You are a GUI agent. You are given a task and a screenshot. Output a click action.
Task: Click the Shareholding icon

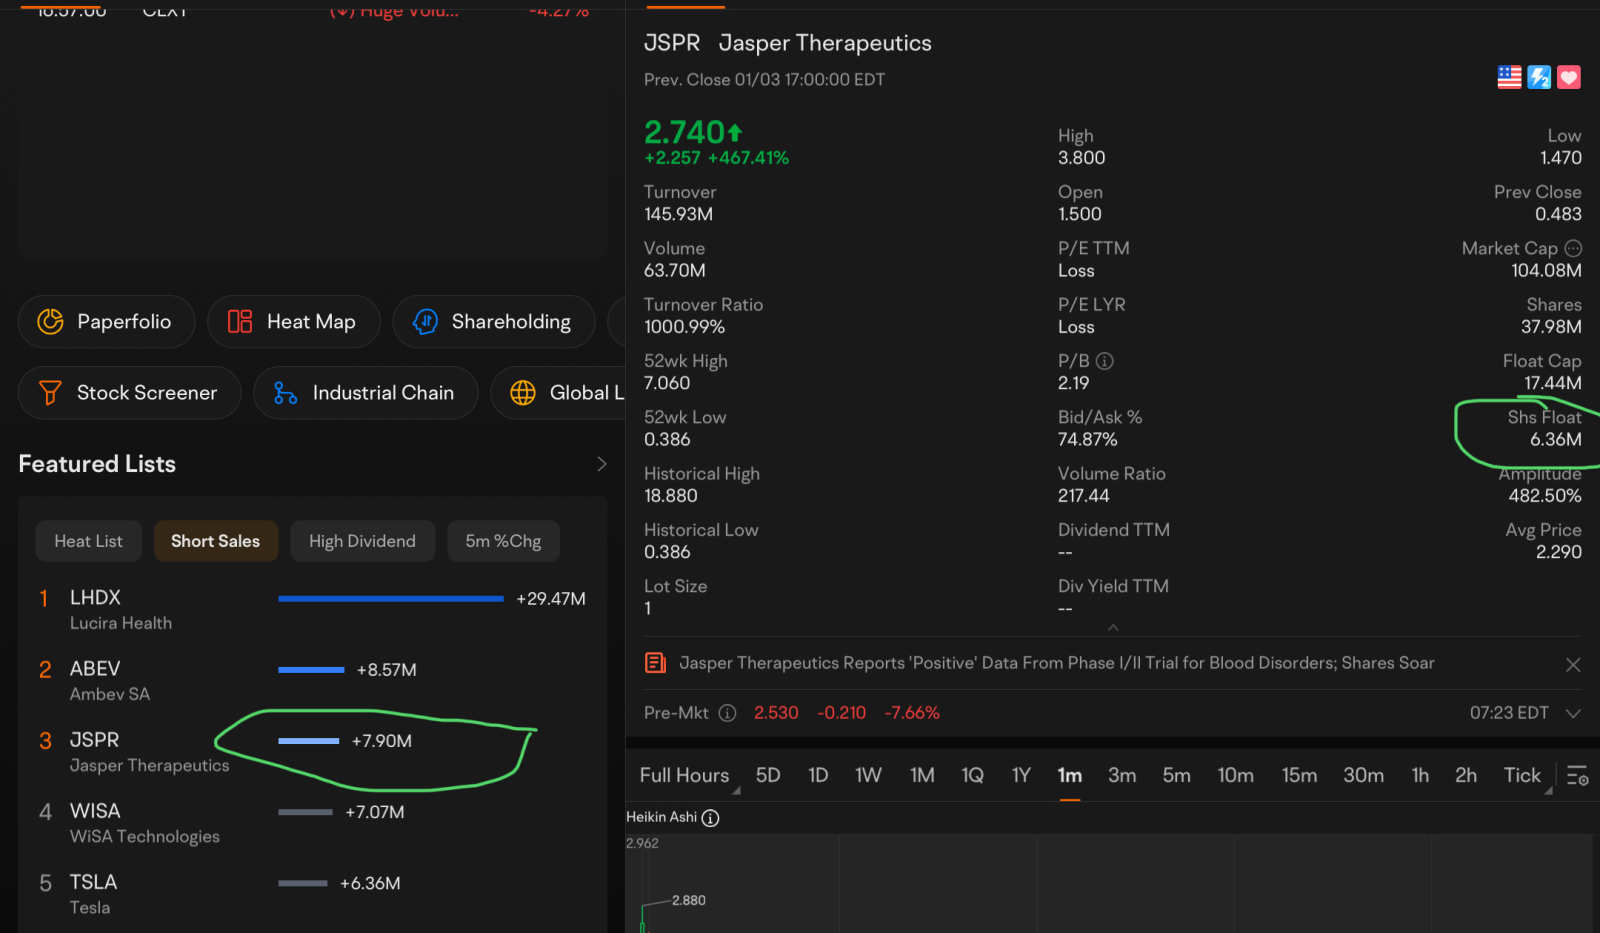click(425, 321)
